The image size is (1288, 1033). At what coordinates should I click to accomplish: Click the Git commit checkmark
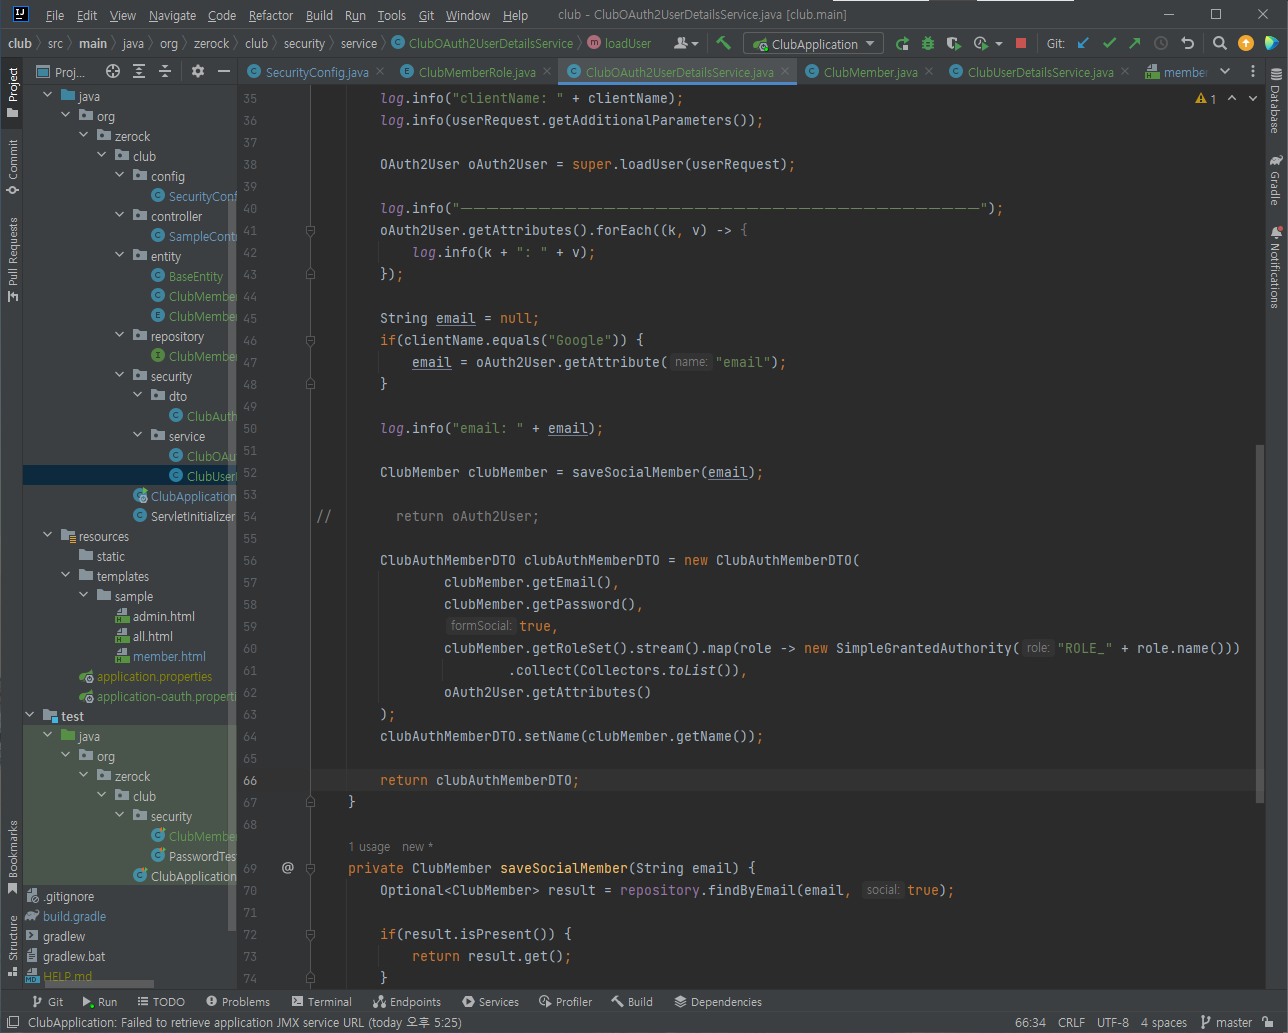click(x=1109, y=43)
